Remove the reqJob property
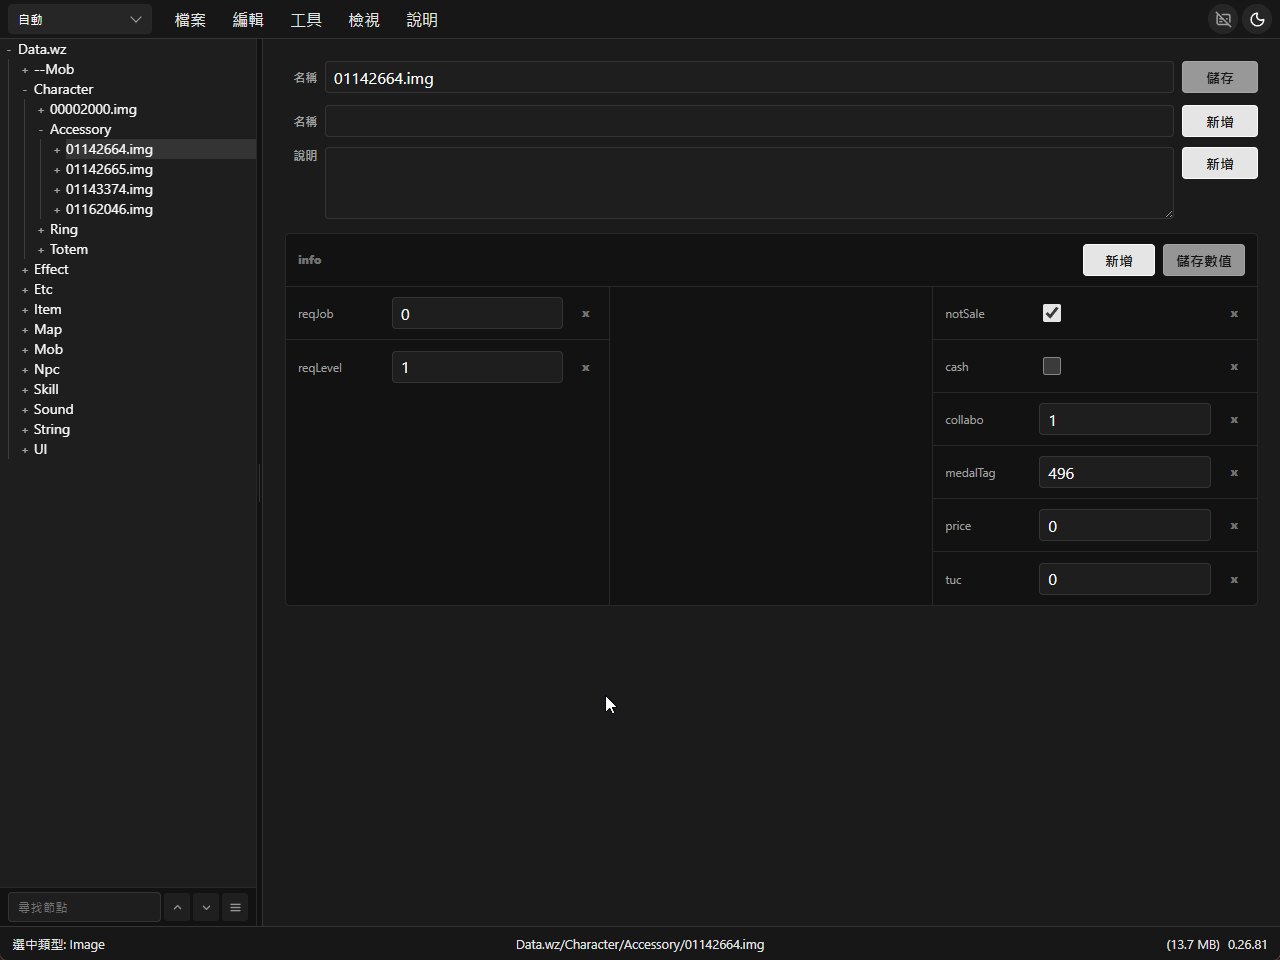 click(x=586, y=314)
